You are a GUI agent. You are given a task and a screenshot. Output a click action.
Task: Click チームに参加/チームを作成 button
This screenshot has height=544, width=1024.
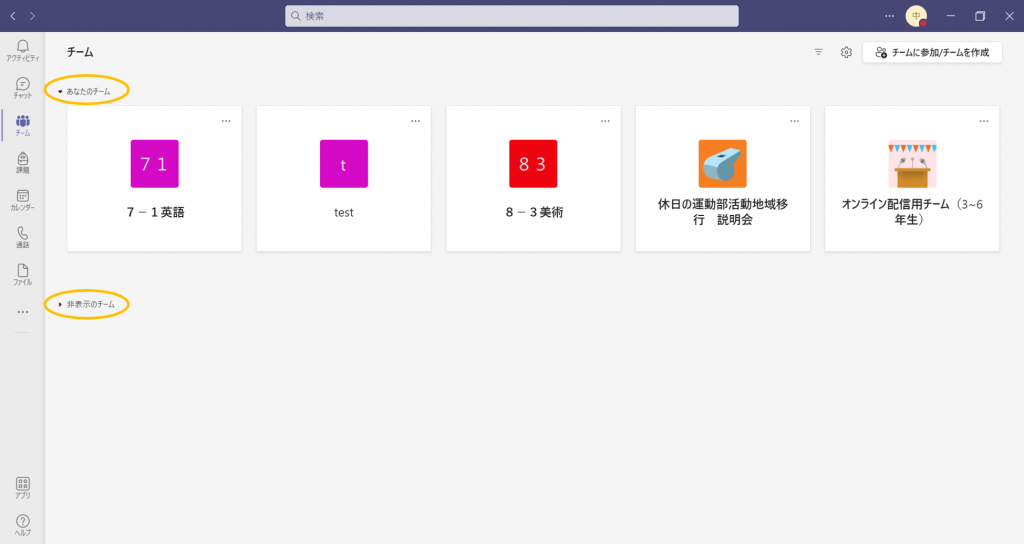tap(932, 52)
